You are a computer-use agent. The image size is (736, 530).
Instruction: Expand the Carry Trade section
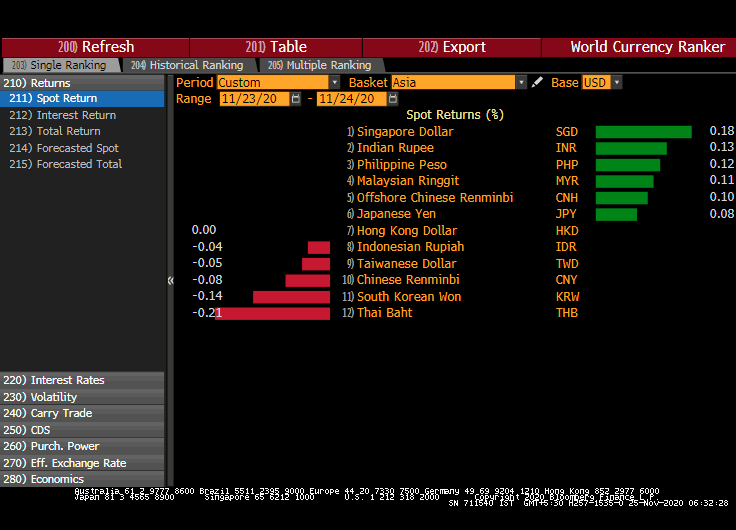[x=82, y=413]
